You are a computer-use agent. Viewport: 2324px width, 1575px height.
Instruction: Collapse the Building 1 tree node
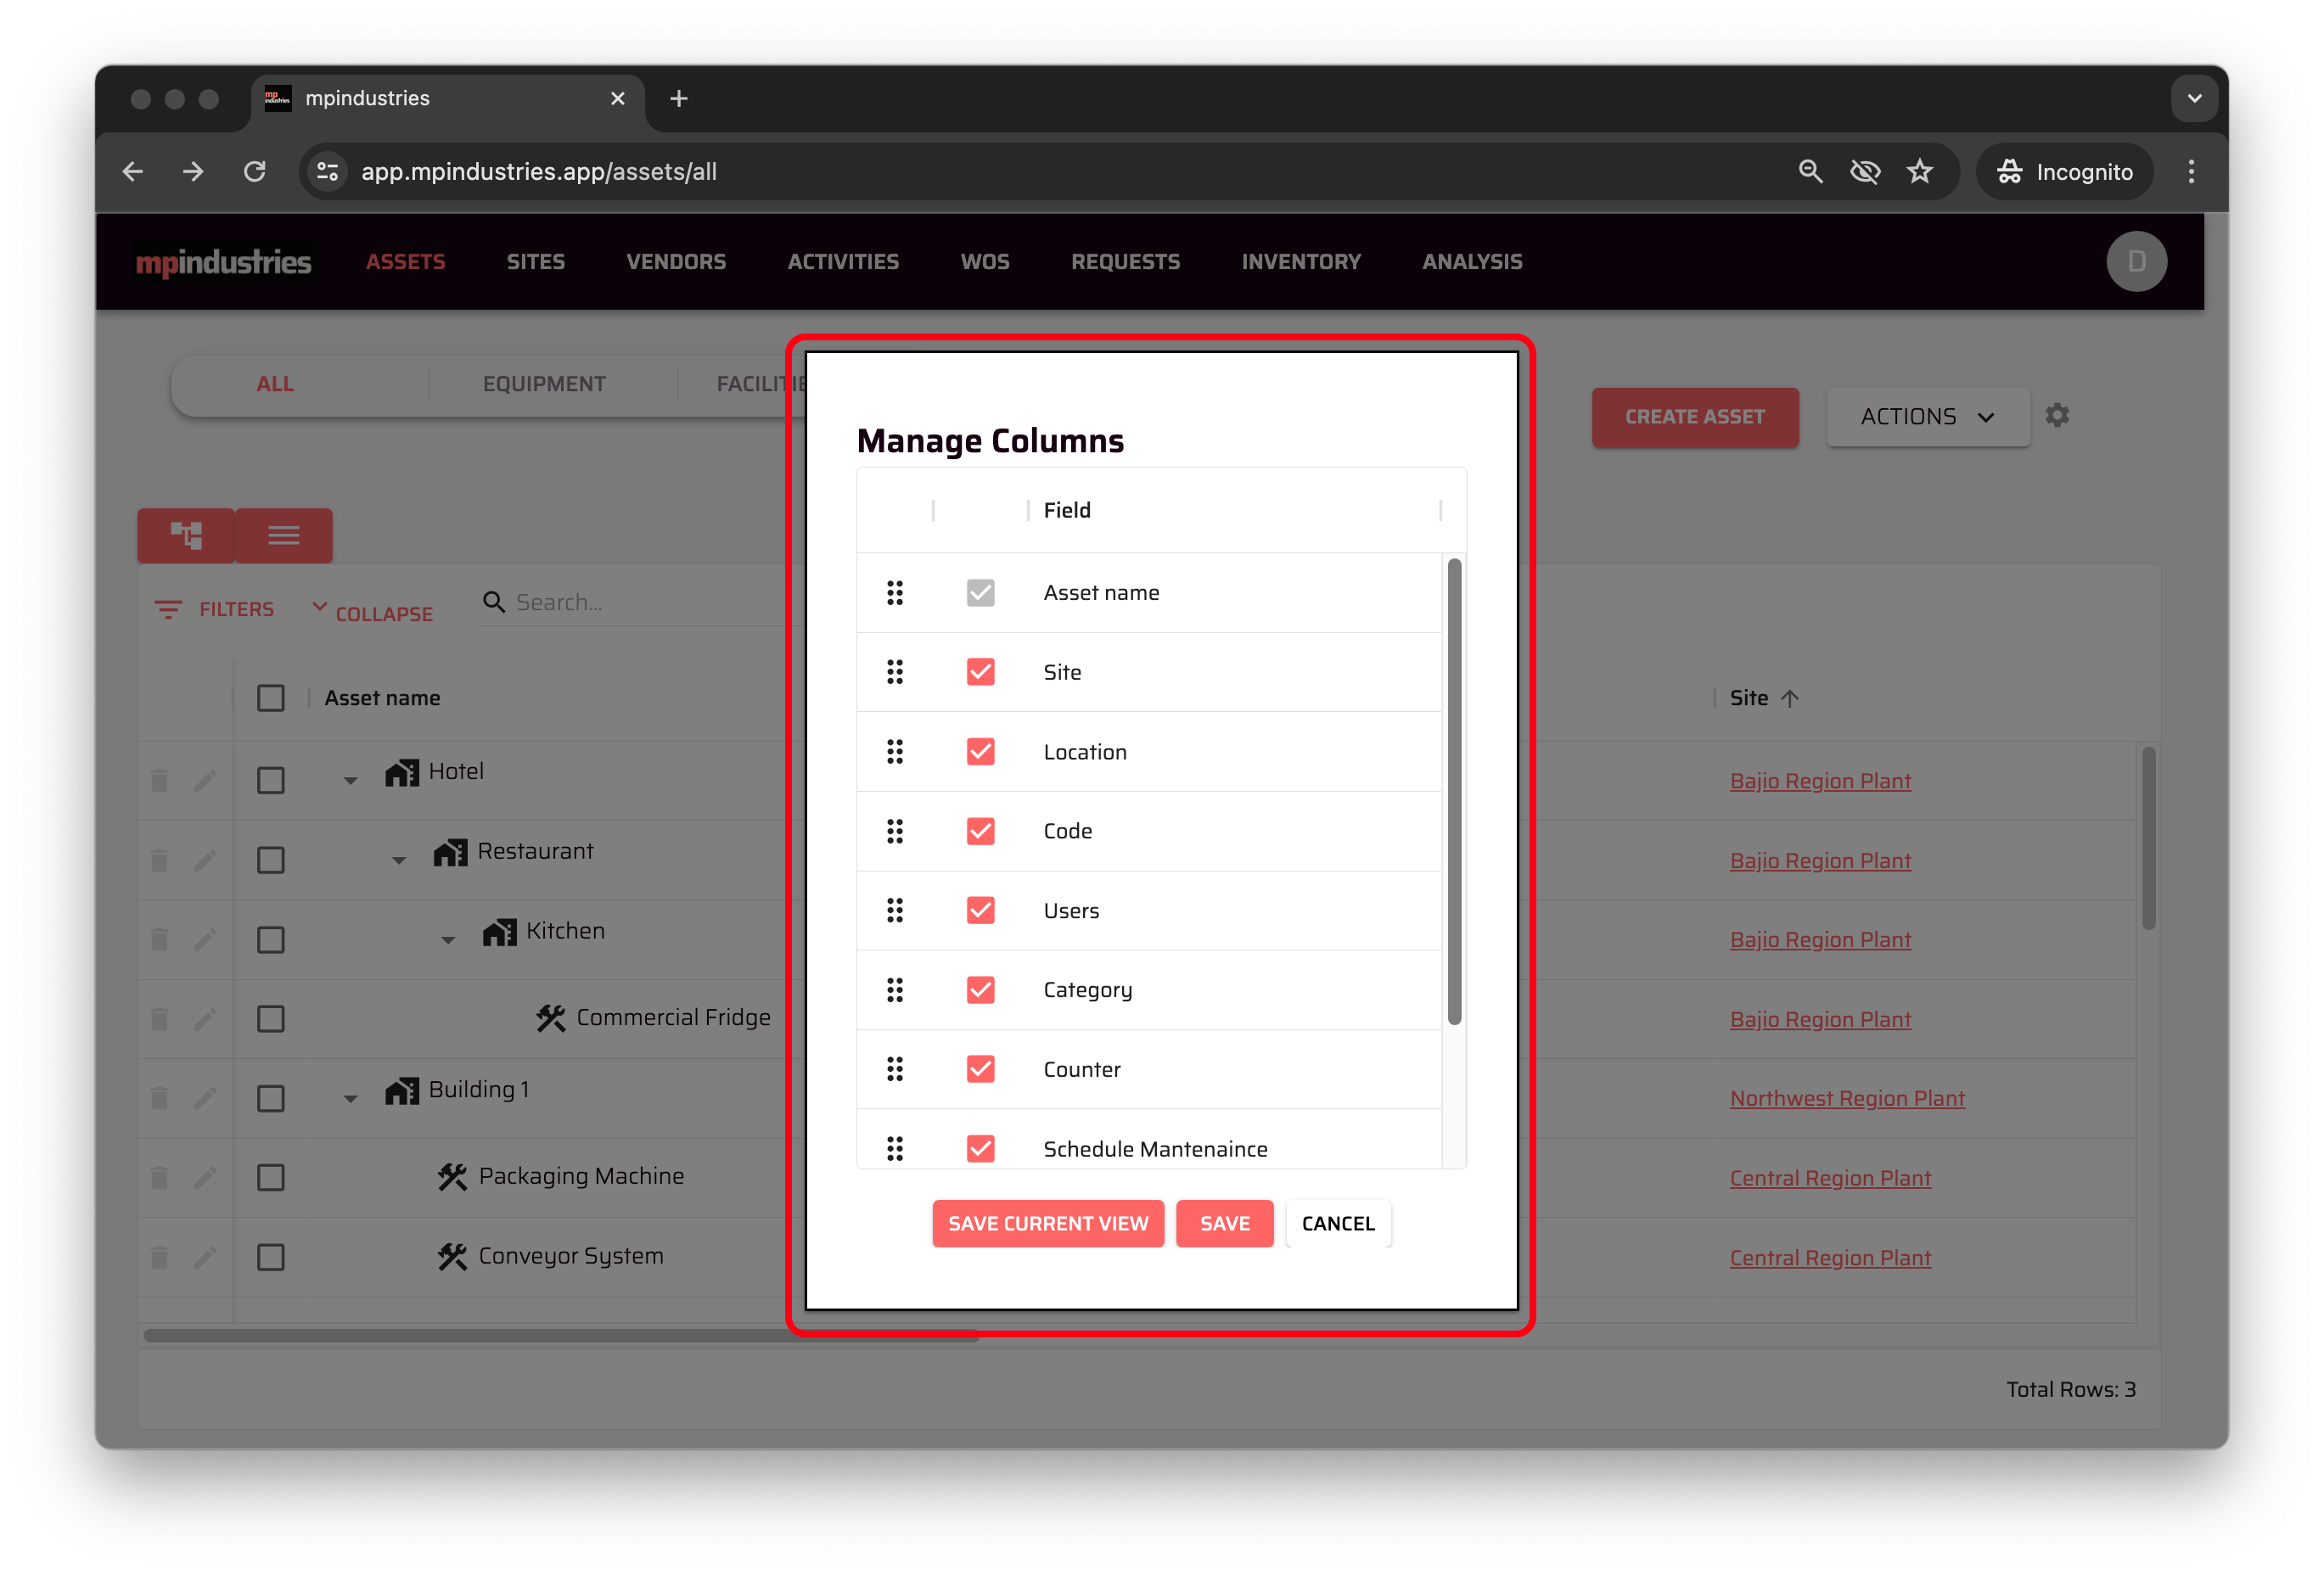pos(350,1098)
